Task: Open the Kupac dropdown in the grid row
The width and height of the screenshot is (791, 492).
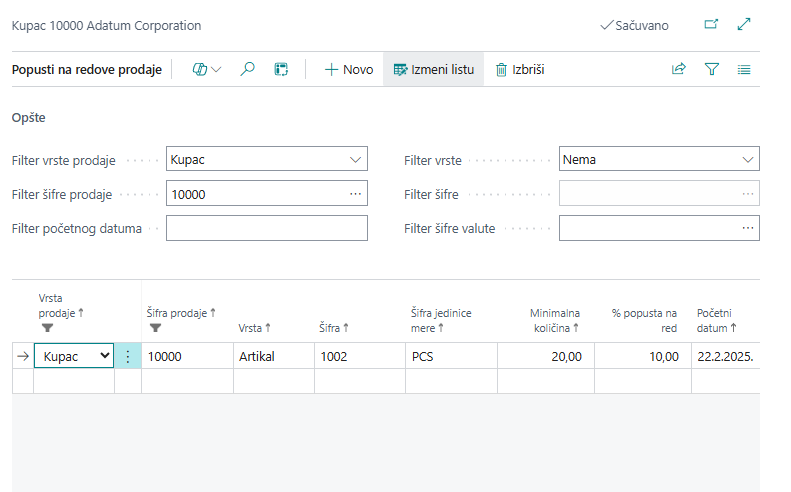Action: click(x=103, y=356)
